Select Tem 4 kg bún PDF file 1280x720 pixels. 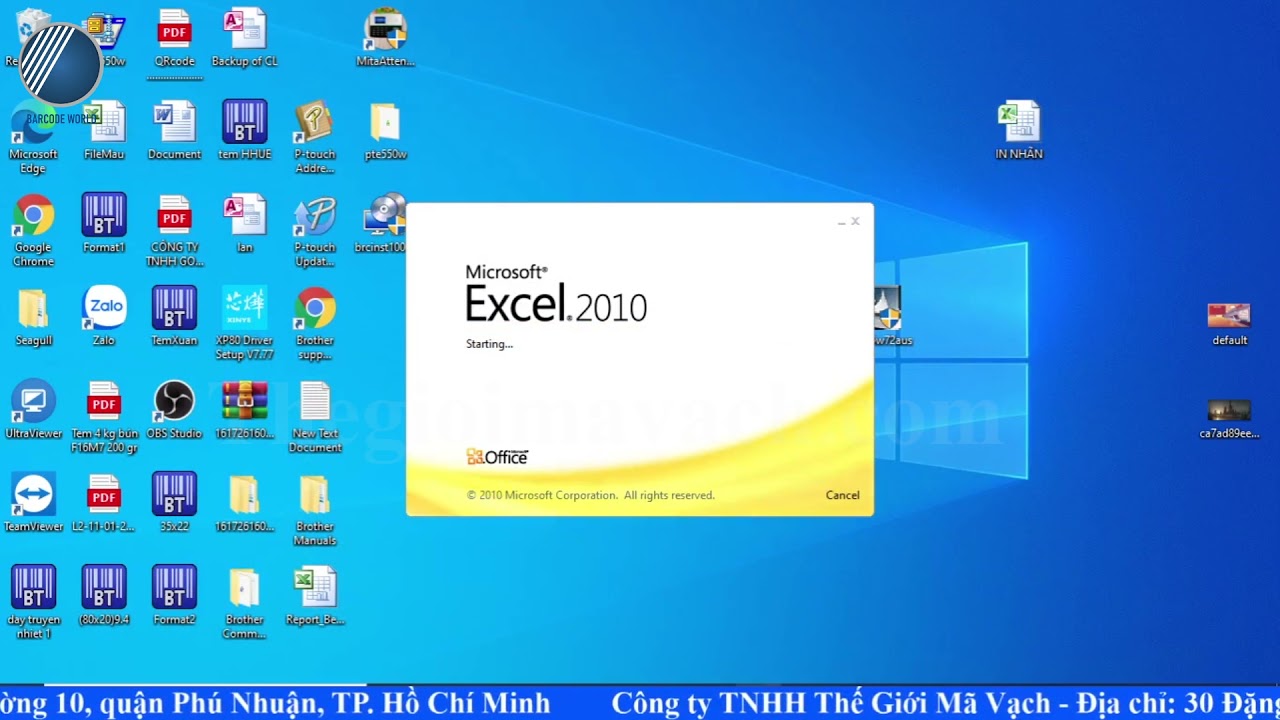pyautogui.click(x=104, y=418)
